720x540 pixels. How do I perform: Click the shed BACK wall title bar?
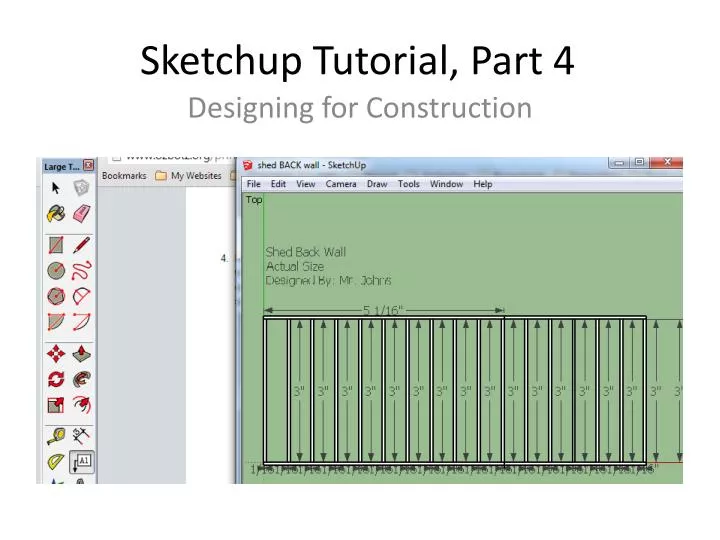(311, 165)
